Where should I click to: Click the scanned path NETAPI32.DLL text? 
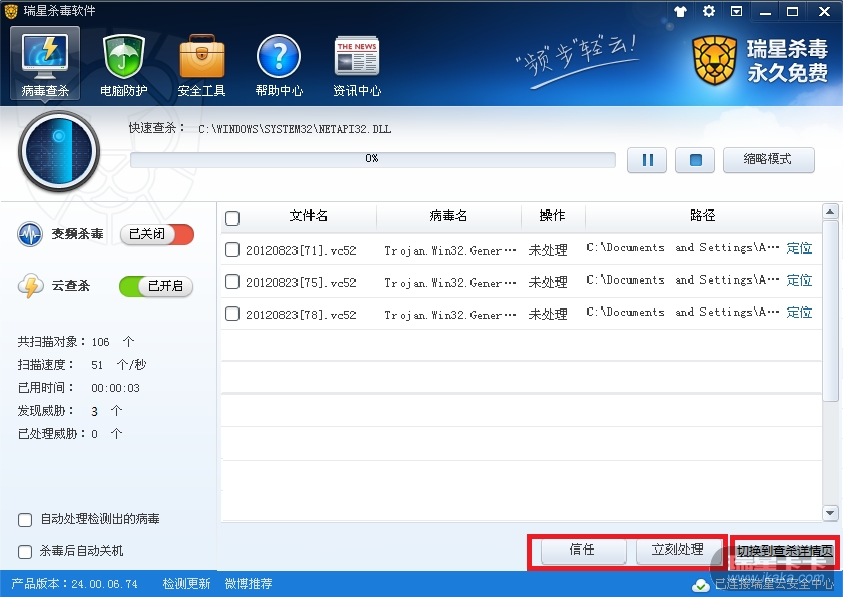point(294,129)
